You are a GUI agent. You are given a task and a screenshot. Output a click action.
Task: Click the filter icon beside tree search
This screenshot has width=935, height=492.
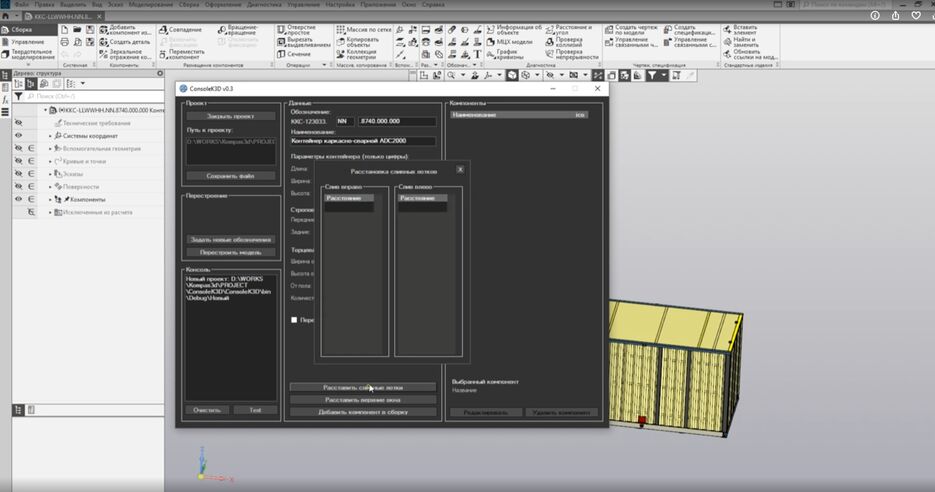coord(18,96)
